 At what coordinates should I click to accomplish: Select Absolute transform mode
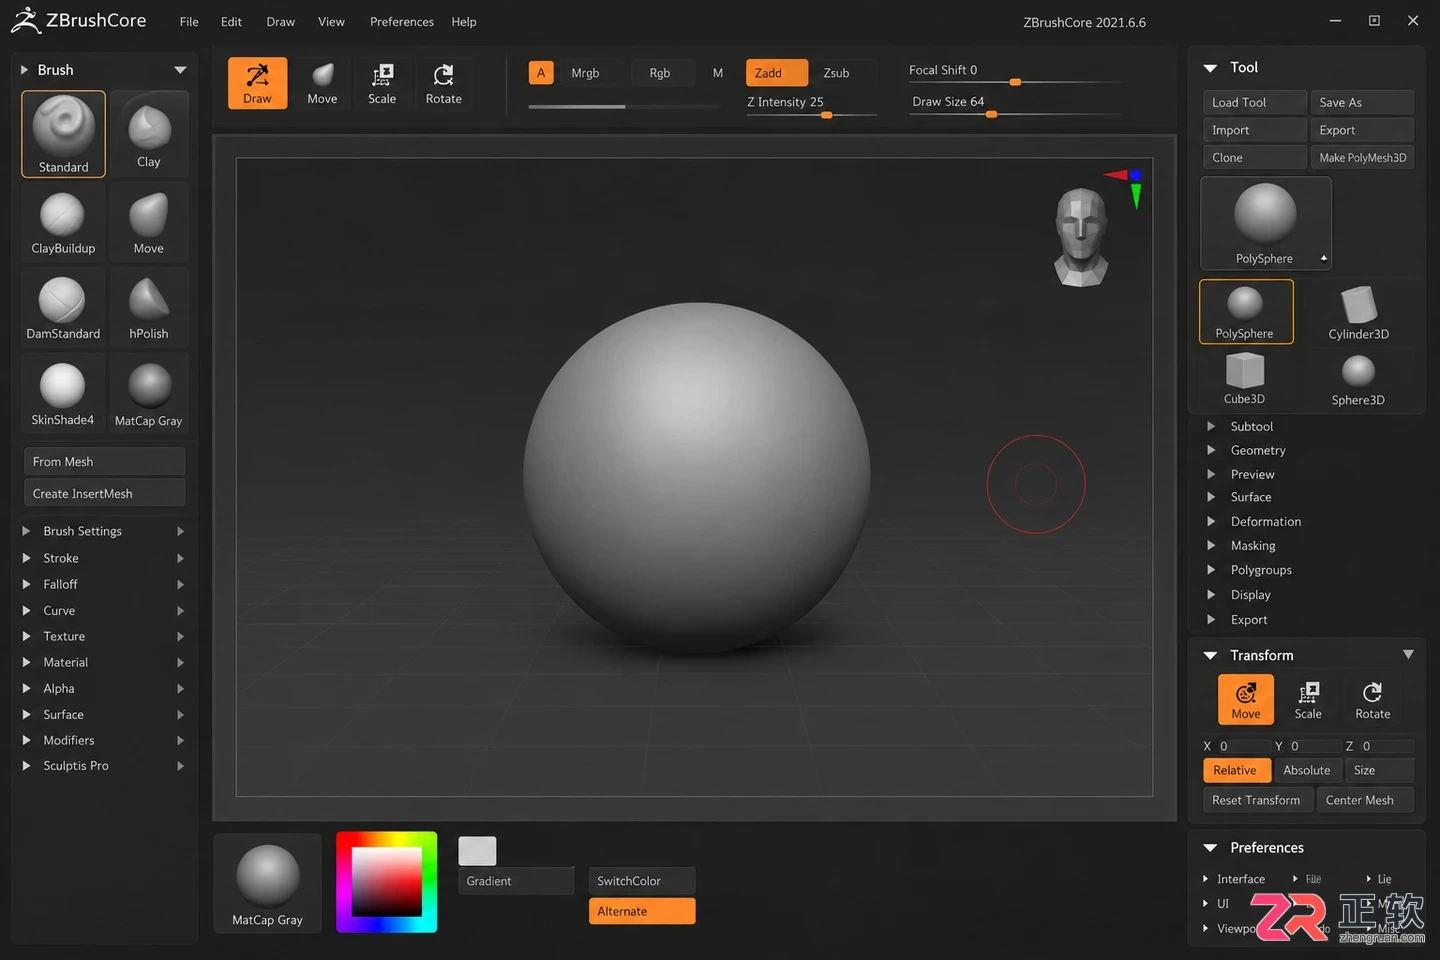(x=1307, y=770)
